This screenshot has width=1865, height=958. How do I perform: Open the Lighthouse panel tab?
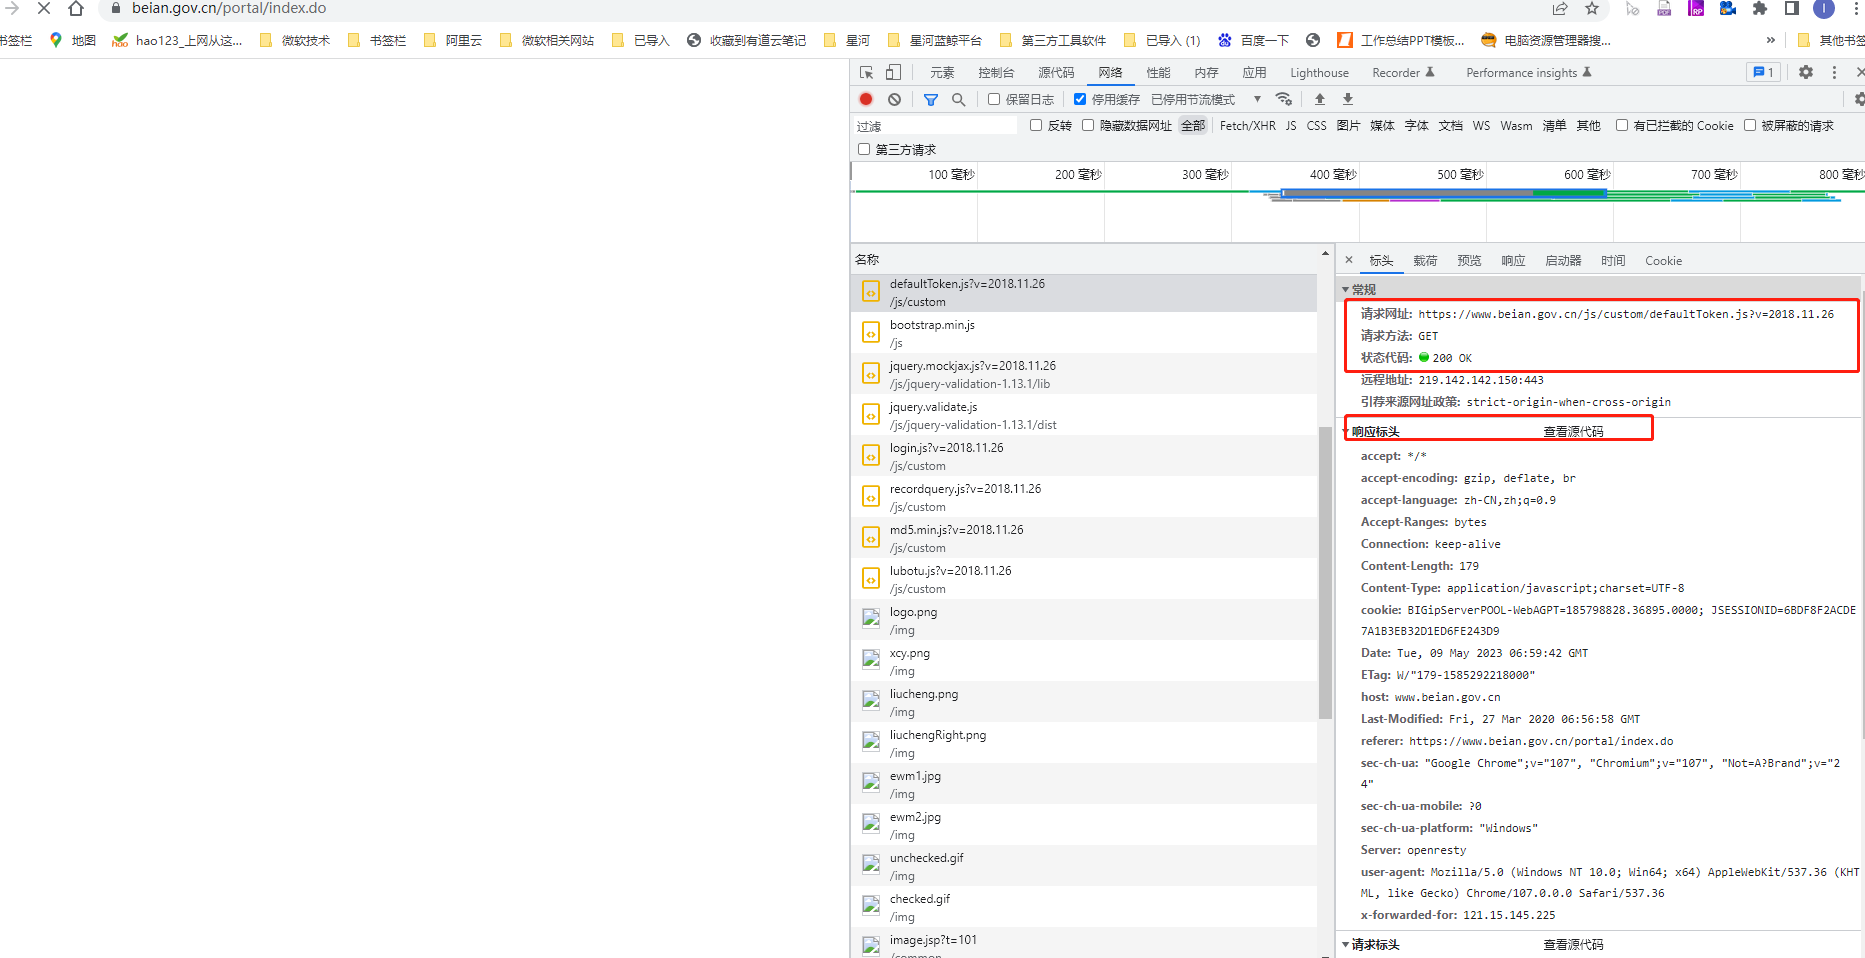tap(1319, 72)
